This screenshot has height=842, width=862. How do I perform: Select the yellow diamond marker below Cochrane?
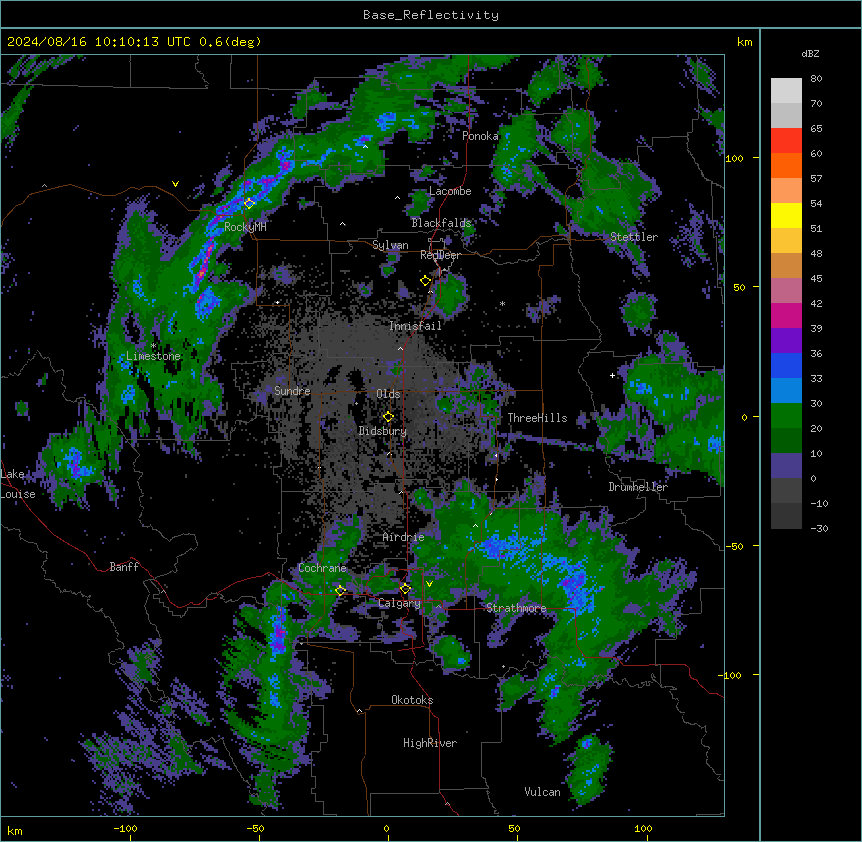[x=340, y=591]
